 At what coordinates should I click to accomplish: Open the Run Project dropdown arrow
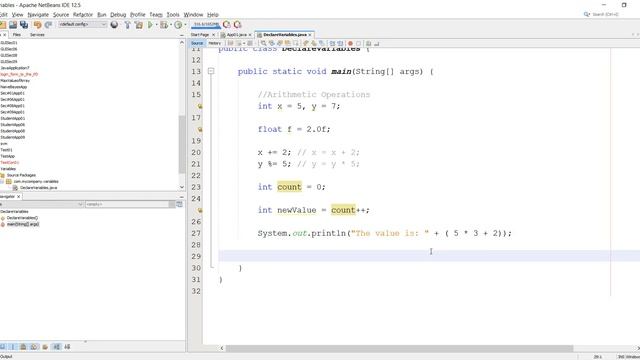pos(156,25)
